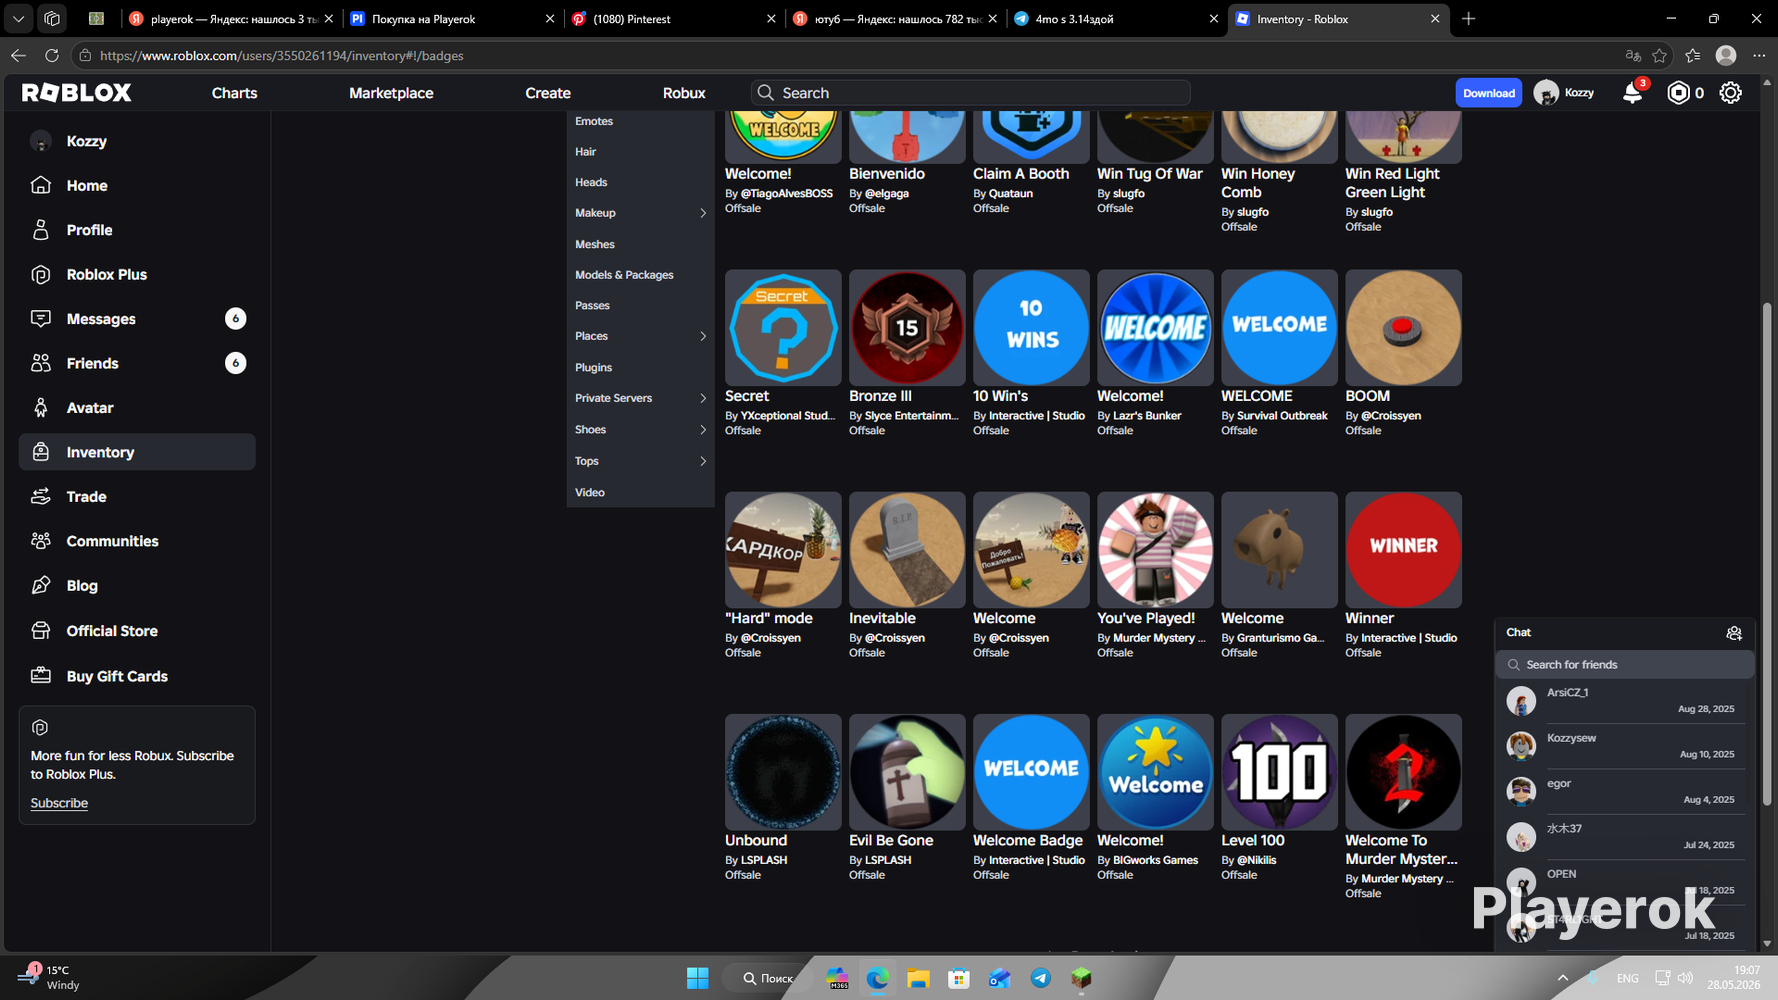Click the Search for friends field

click(1625, 665)
